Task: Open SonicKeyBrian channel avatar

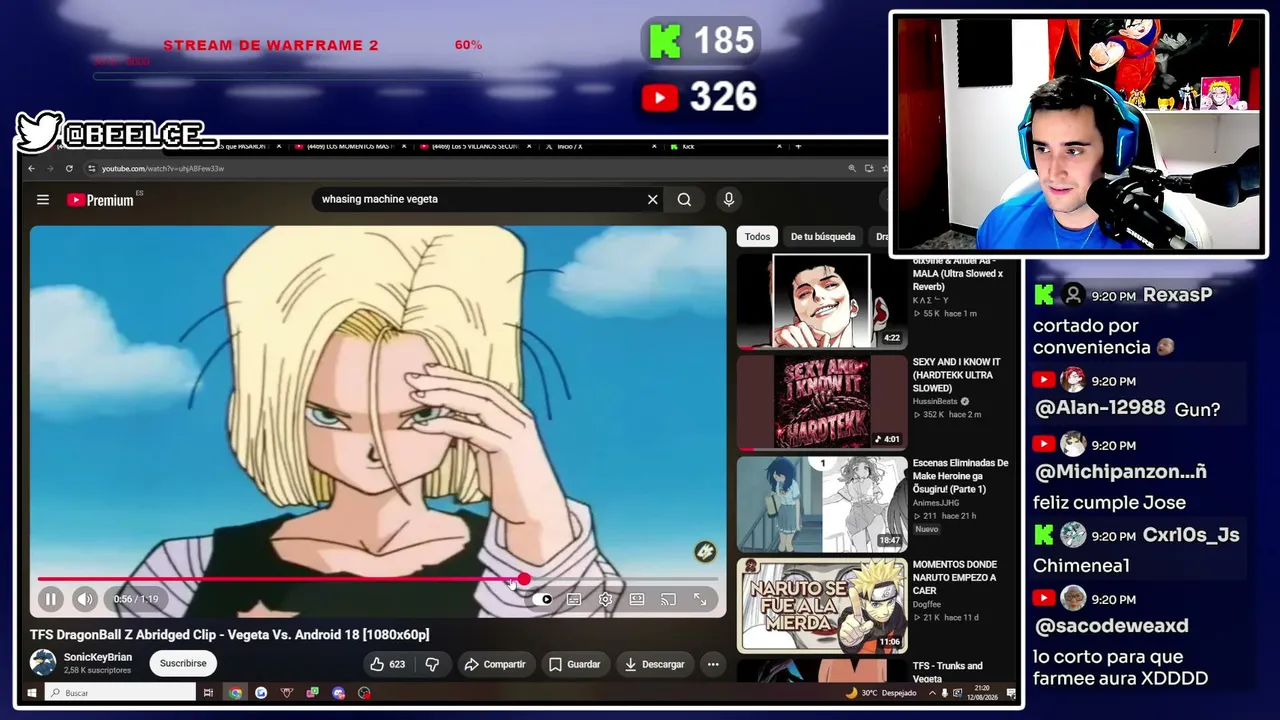Action: click(43, 662)
